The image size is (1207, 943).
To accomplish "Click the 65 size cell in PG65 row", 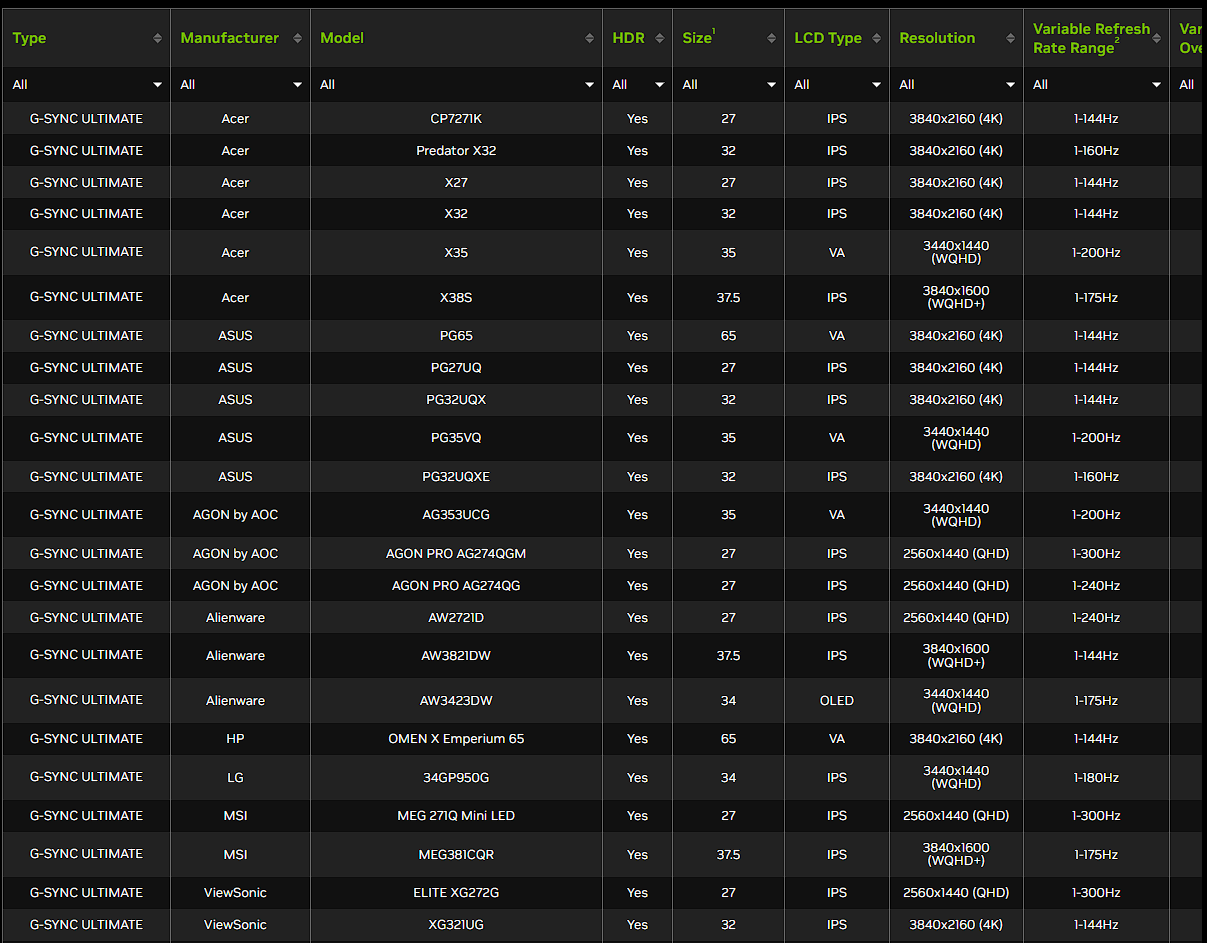I will pyautogui.click(x=728, y=336).
